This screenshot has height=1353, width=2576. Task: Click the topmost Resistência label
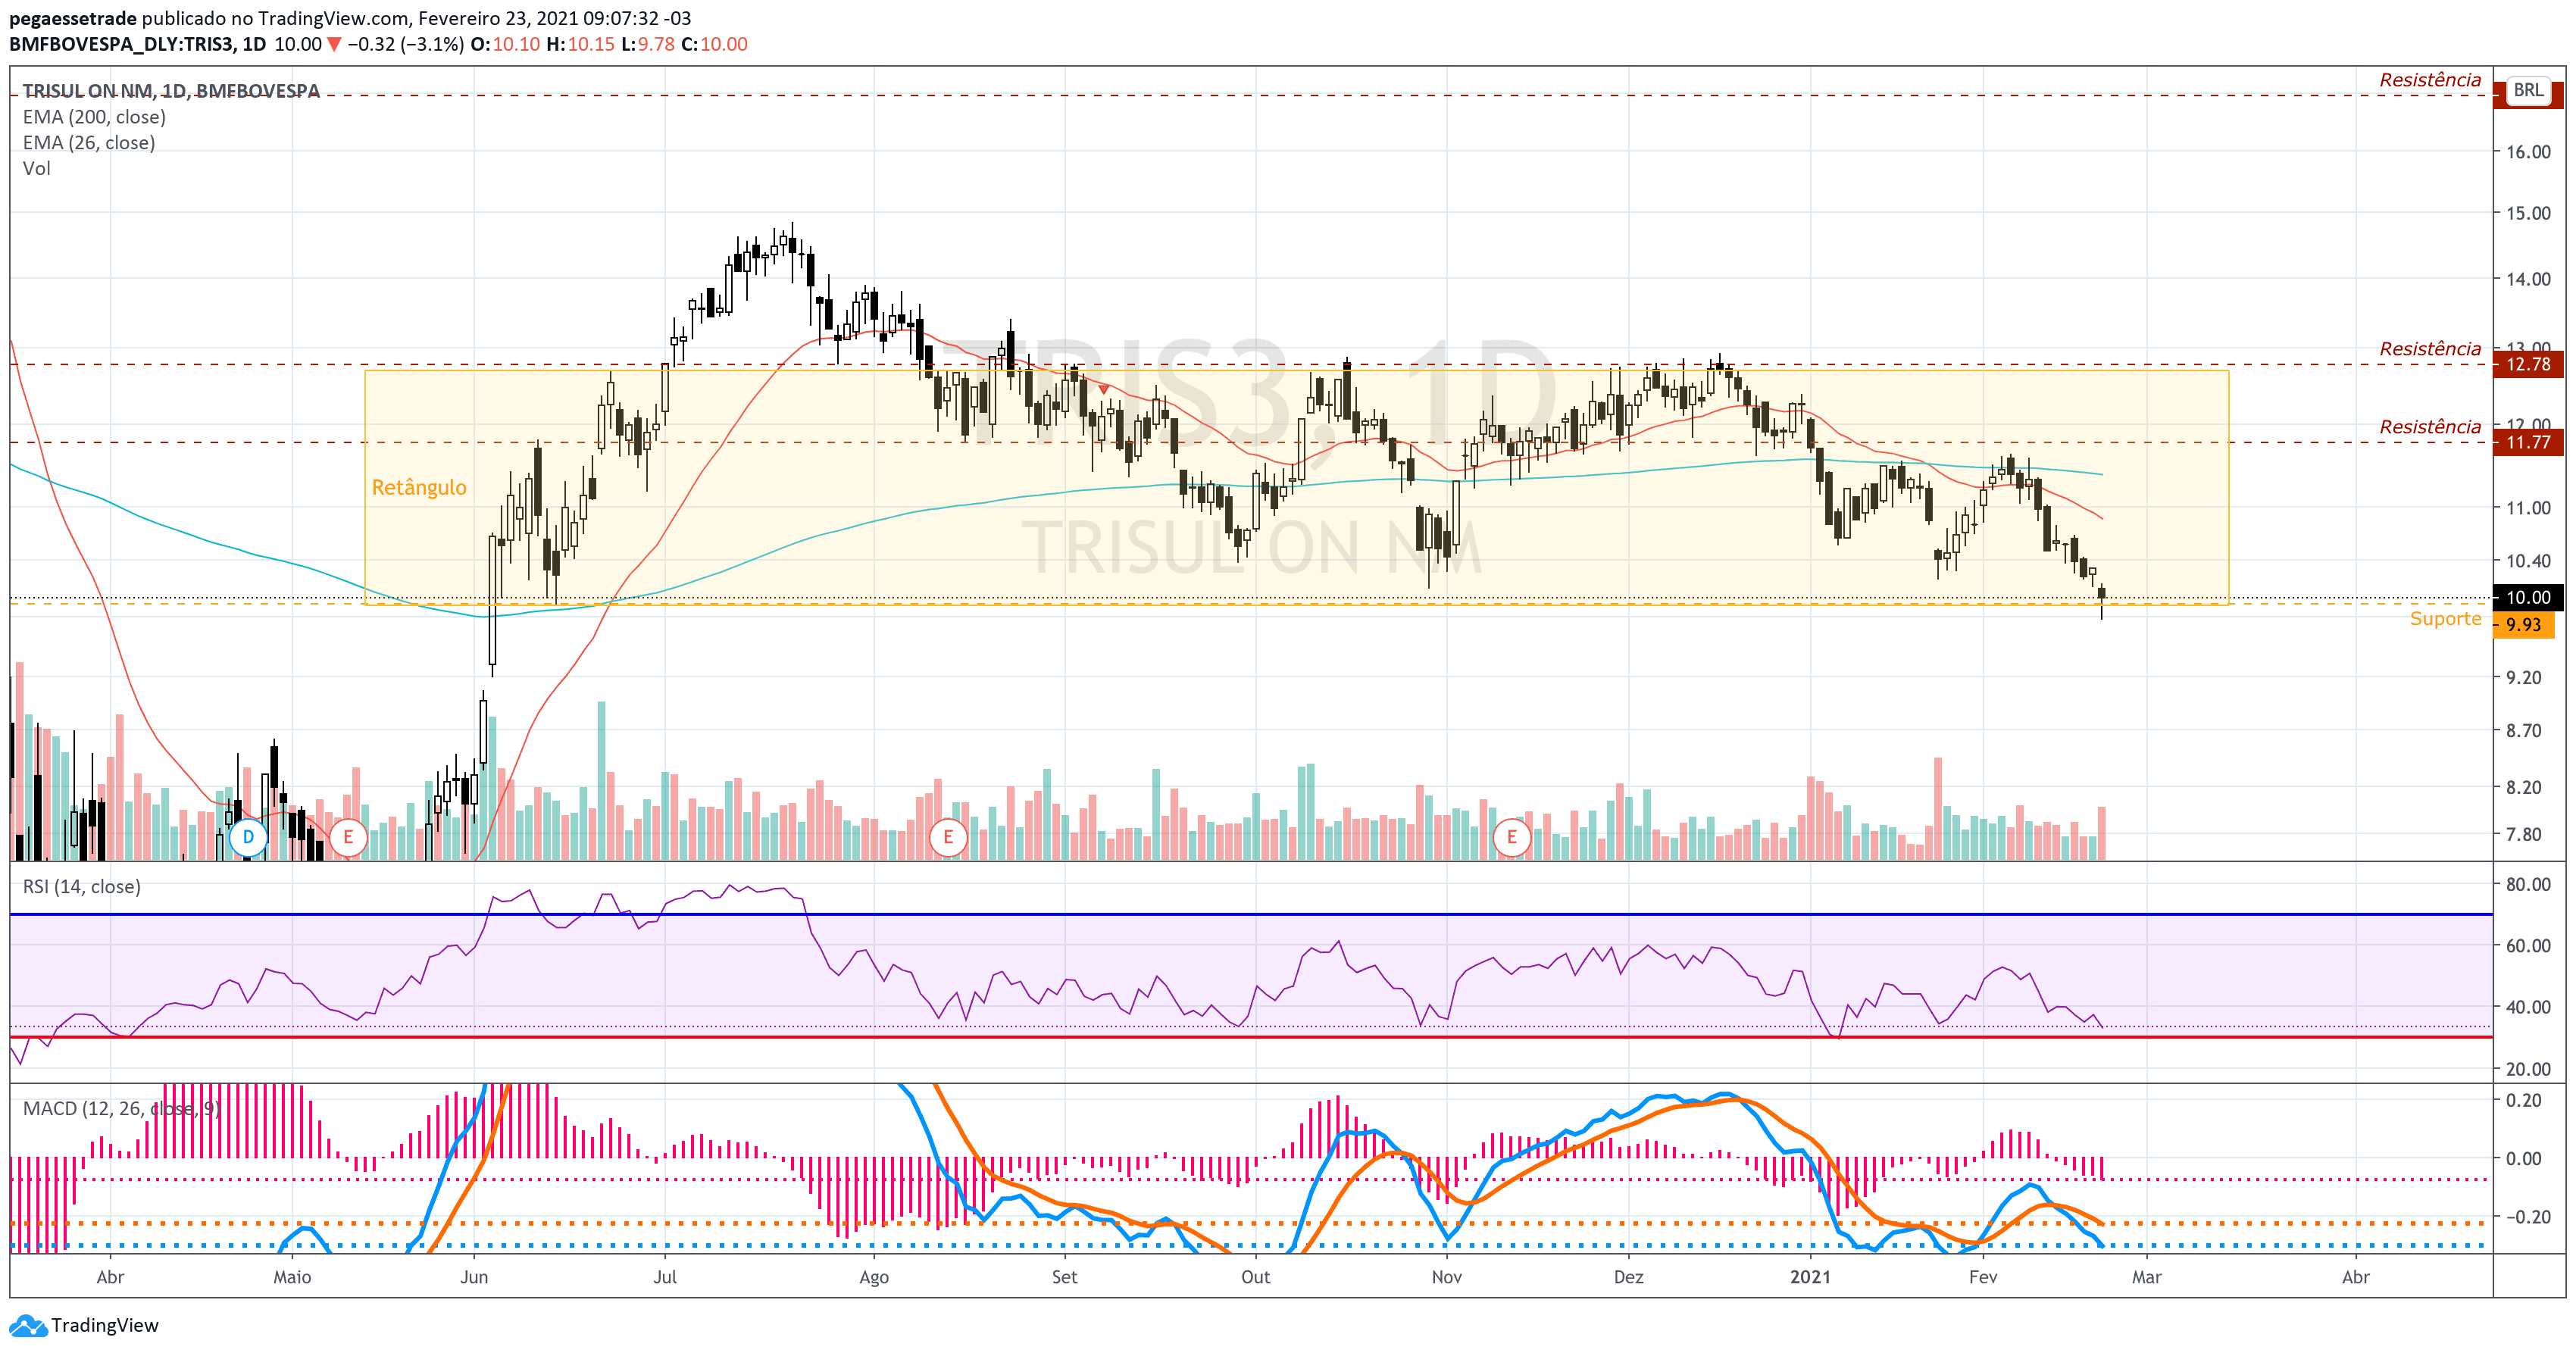[x=2430, y=80]
